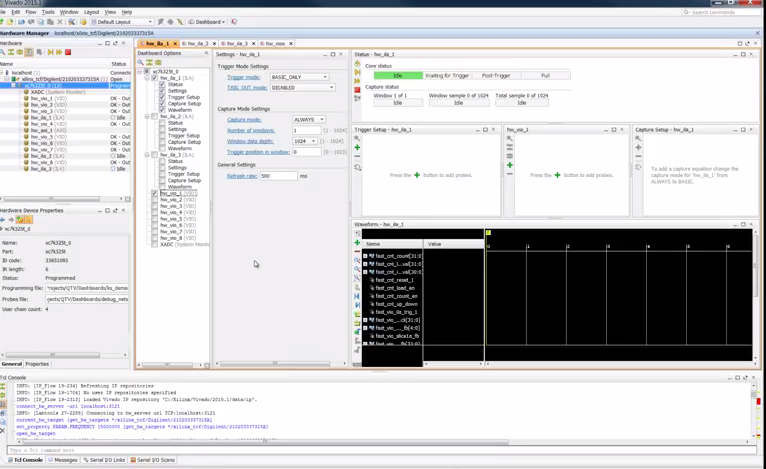This screenshot has height=469, width=766.
Task: Enable hw_vio_2 checkbox in Dashboard Options
Action: (x=155, y=200)
